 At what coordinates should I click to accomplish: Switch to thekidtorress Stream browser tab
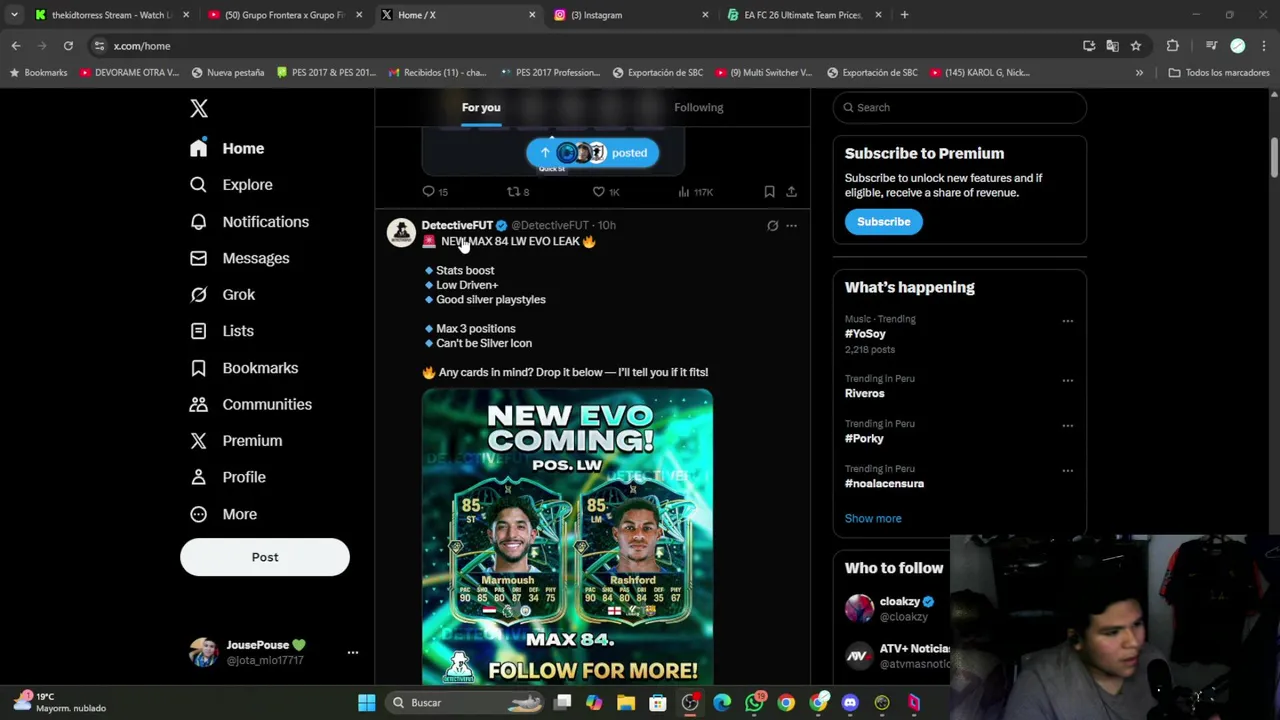click(112, 15)
